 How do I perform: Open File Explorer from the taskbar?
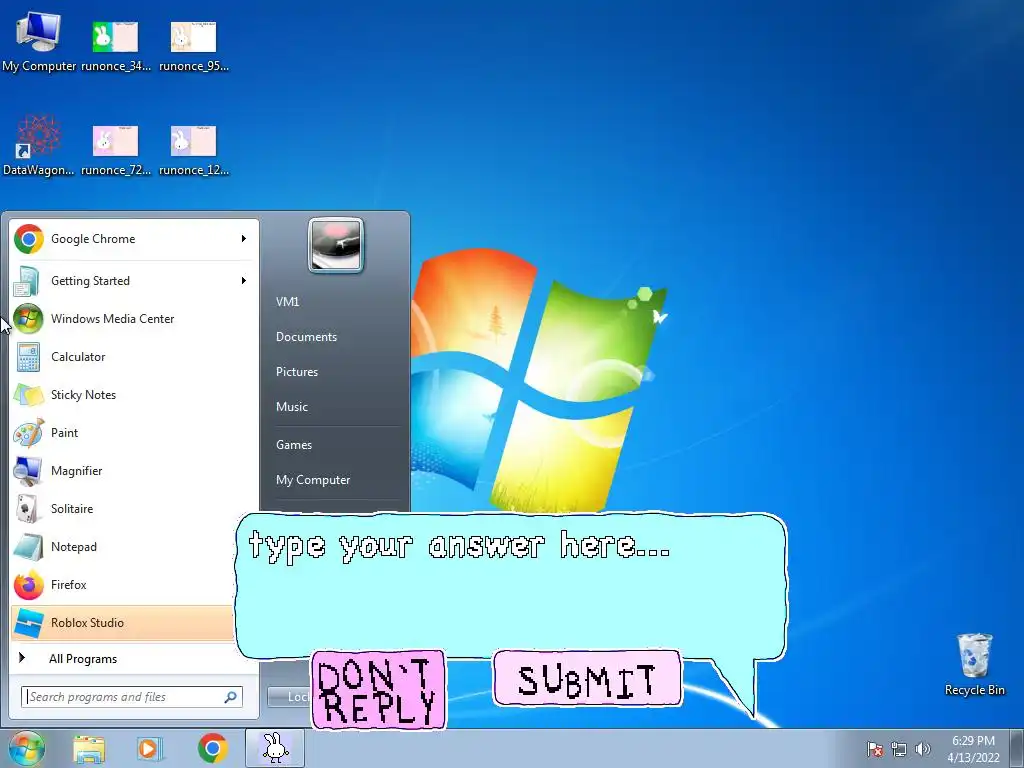(x=89, y=749)
